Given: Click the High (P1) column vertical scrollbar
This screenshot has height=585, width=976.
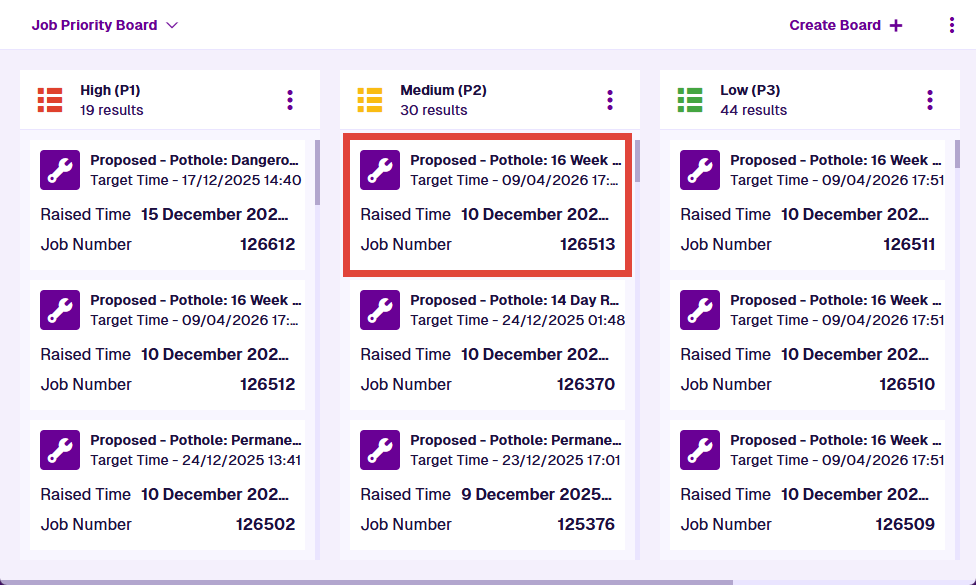Looking at the screenshot, I should (x=317, y=172).
